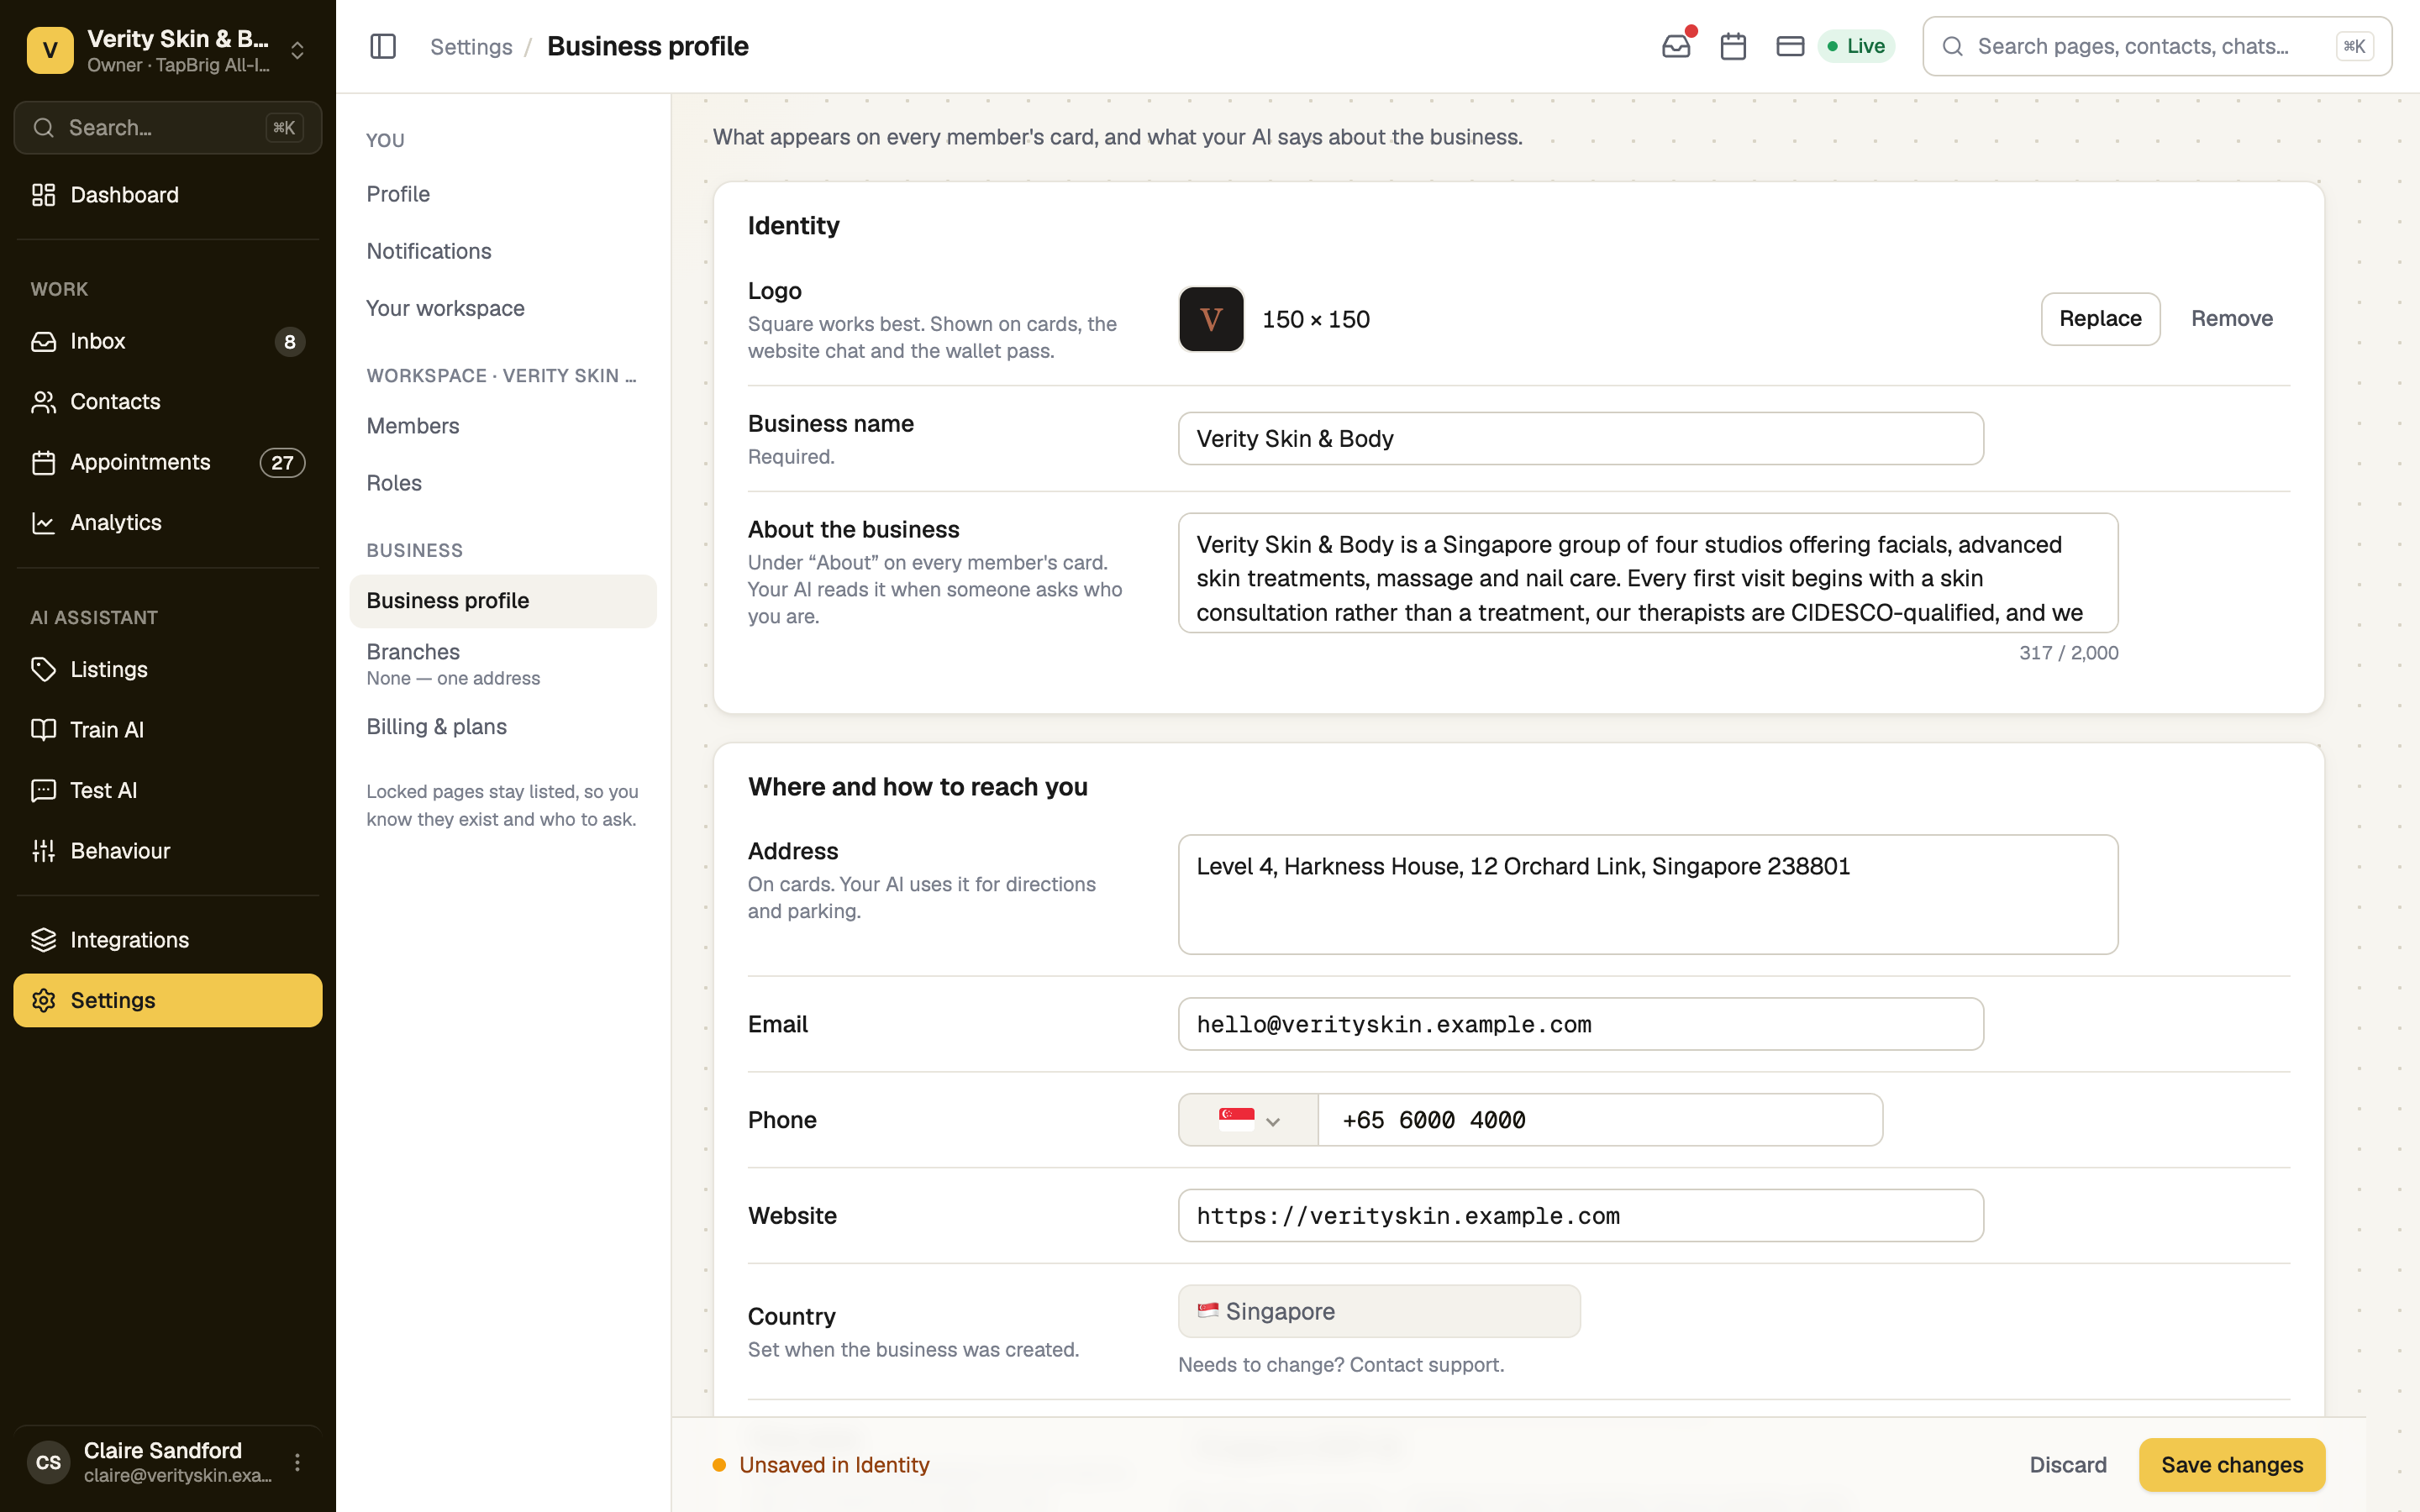Go to Inbox in the sidebar

(168, 341)
